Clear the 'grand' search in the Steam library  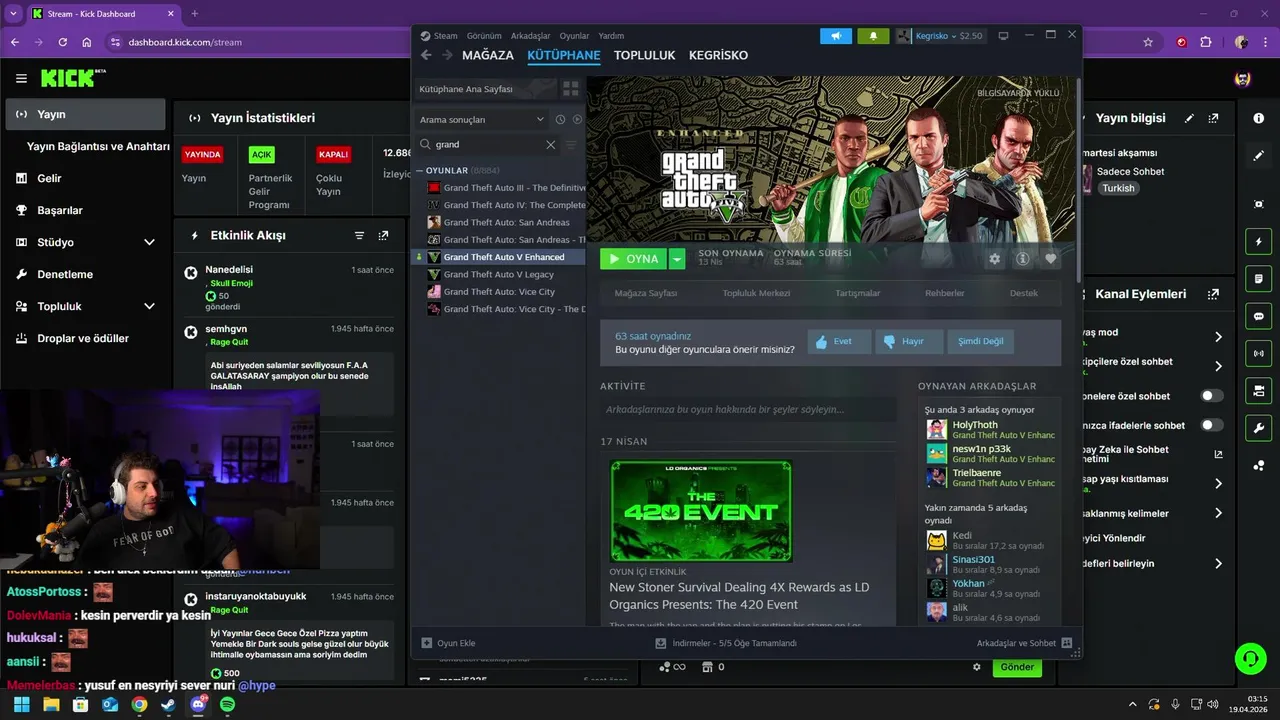(550, 144)
